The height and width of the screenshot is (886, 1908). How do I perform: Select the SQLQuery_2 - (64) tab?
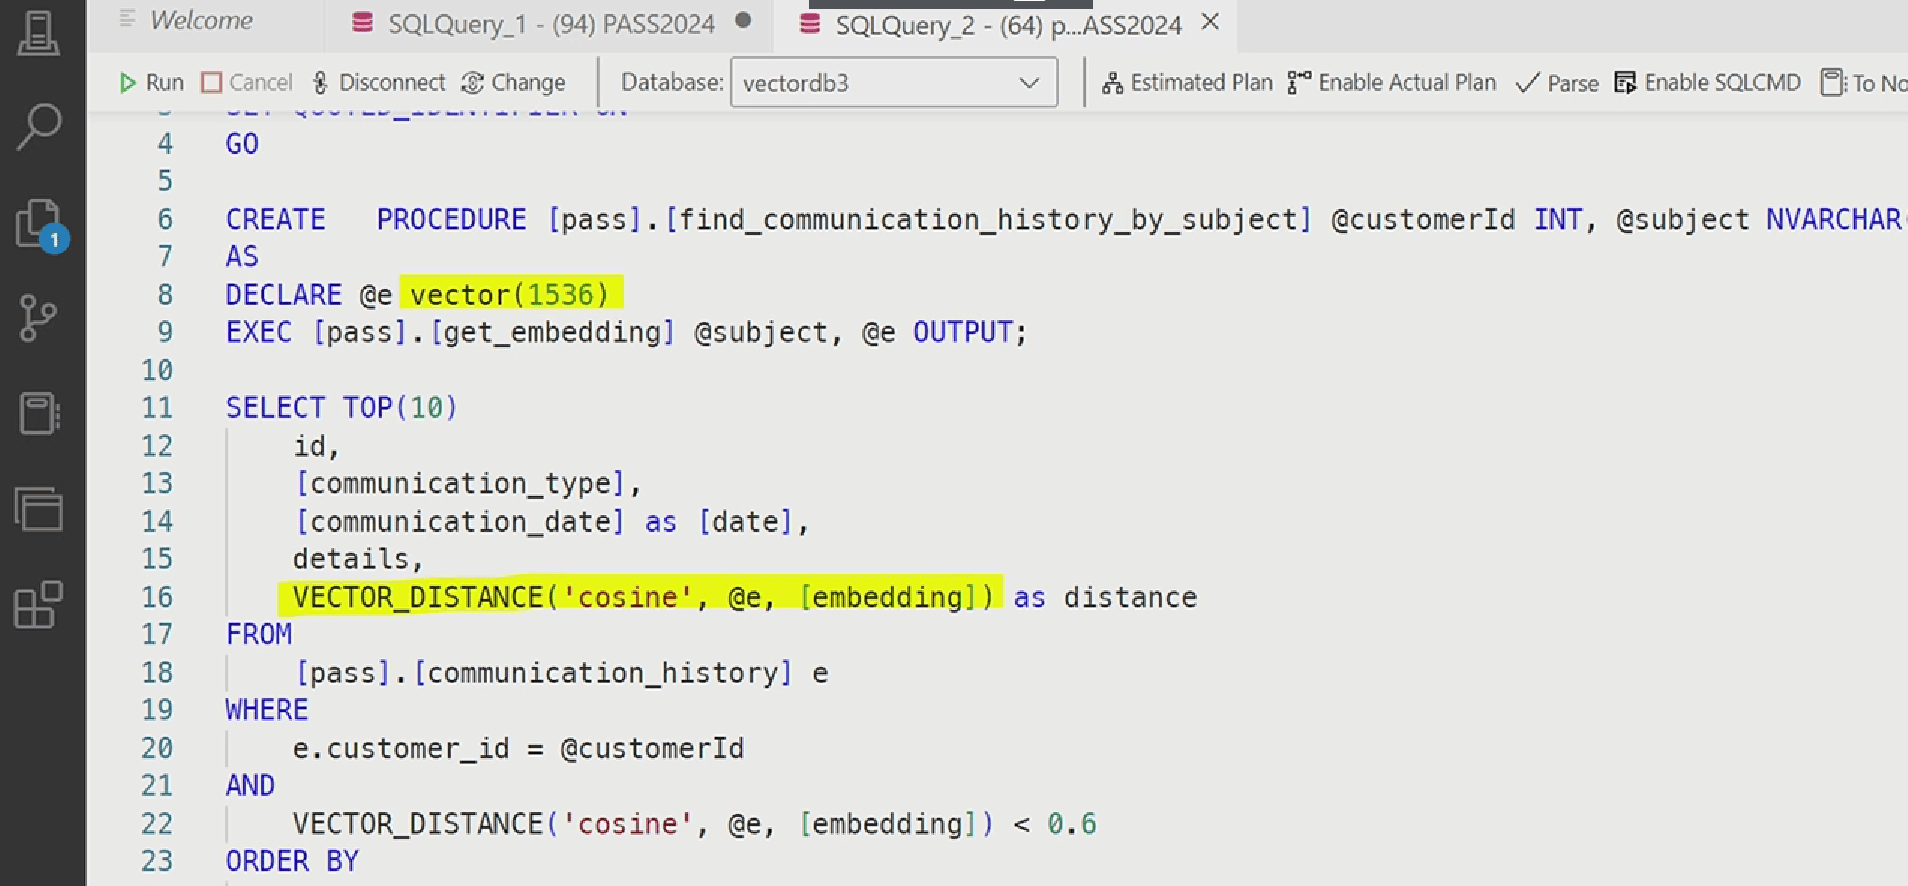point(1008,26)
